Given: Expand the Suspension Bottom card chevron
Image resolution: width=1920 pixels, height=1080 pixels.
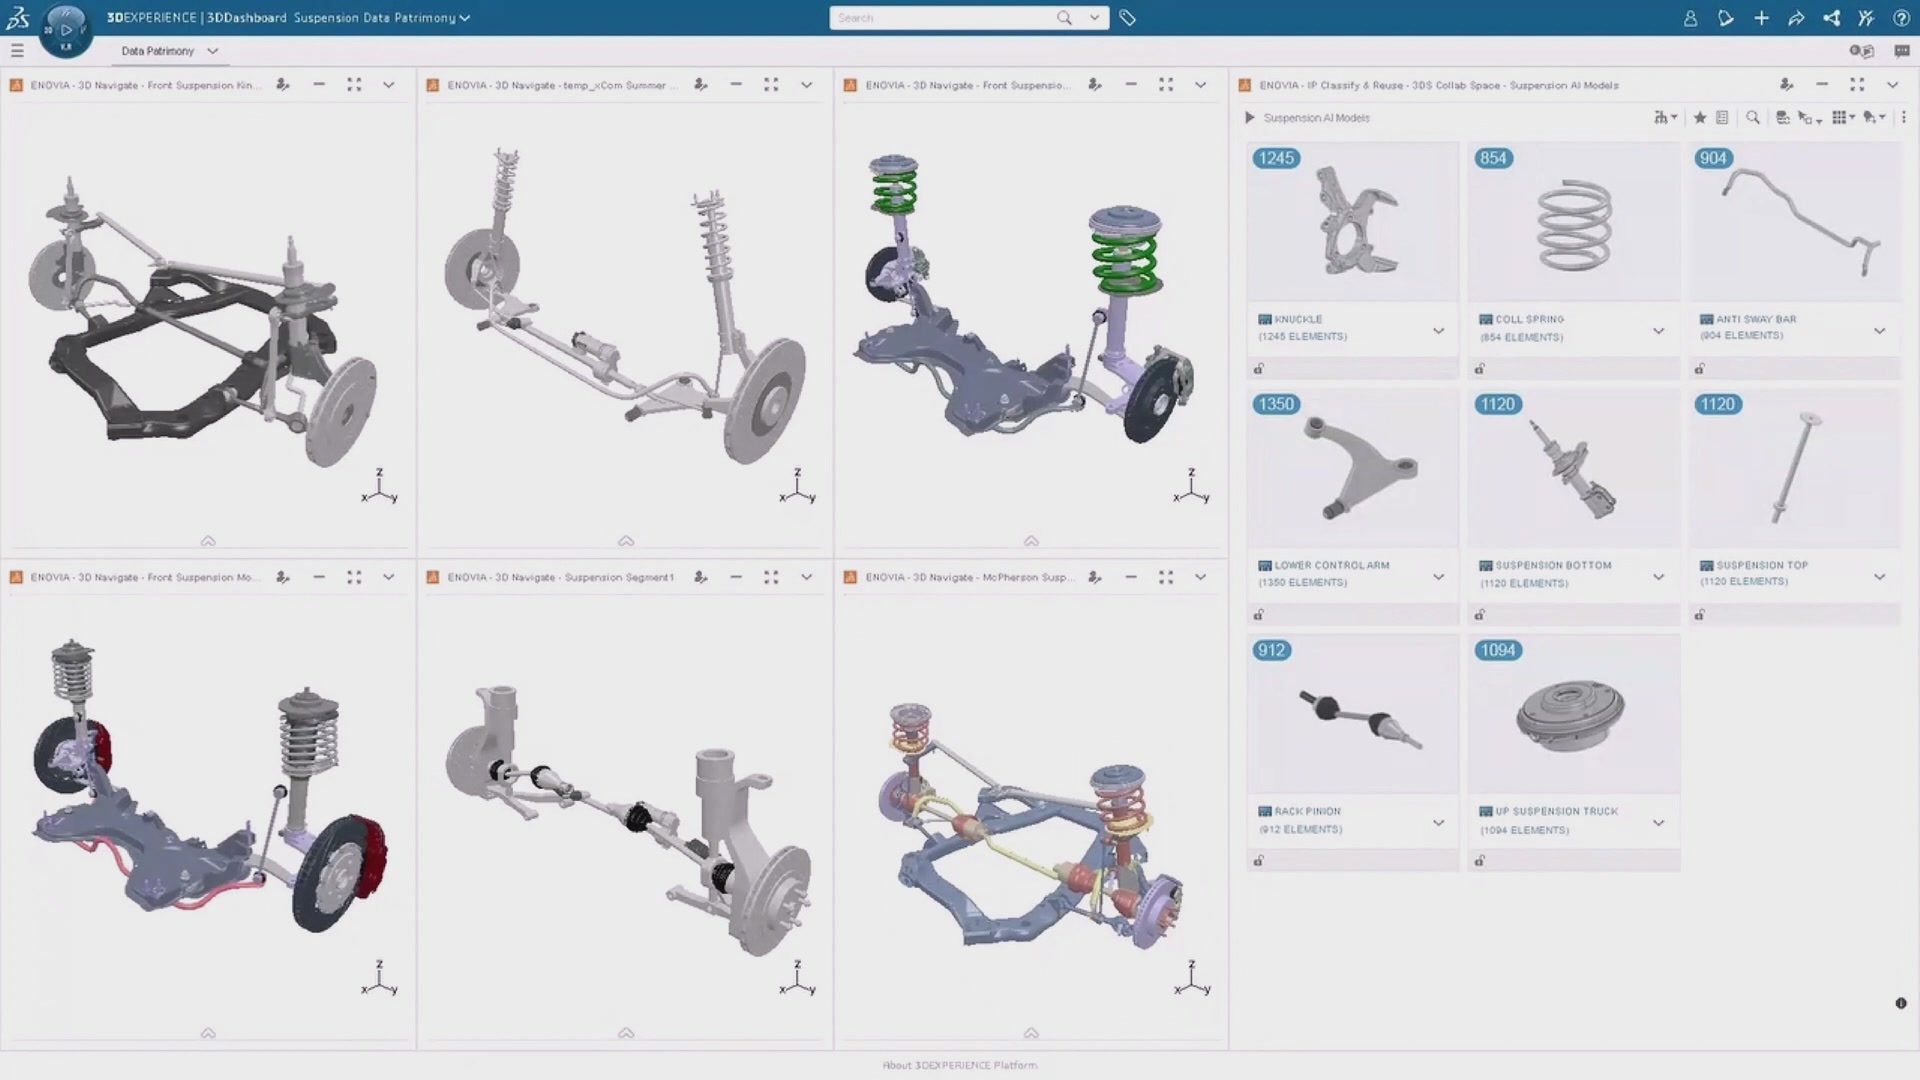Looking at the screenshot, I should [x=1658, y=576].
